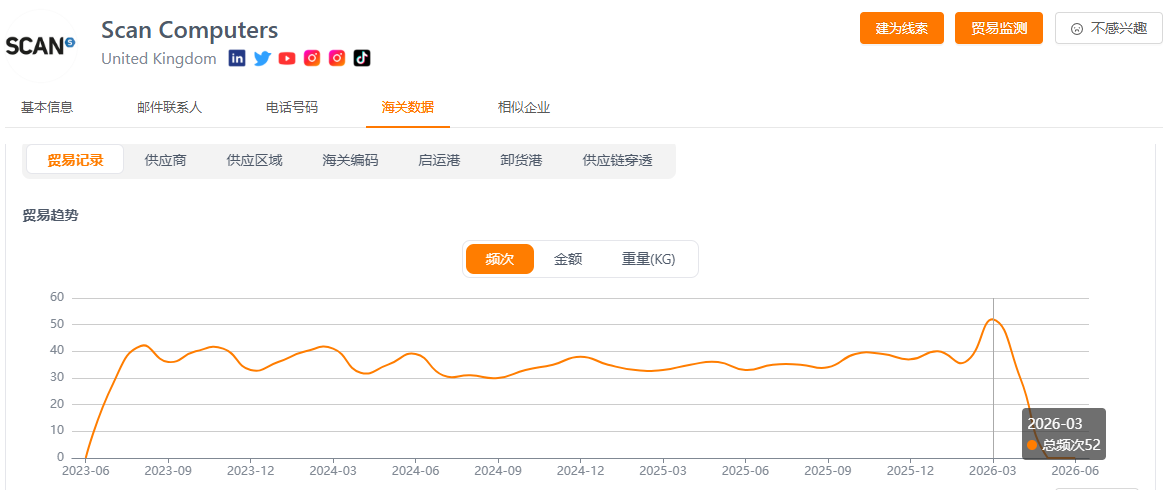Click the 50 y-axis value

pyautogui.click(x=57, y=324)
